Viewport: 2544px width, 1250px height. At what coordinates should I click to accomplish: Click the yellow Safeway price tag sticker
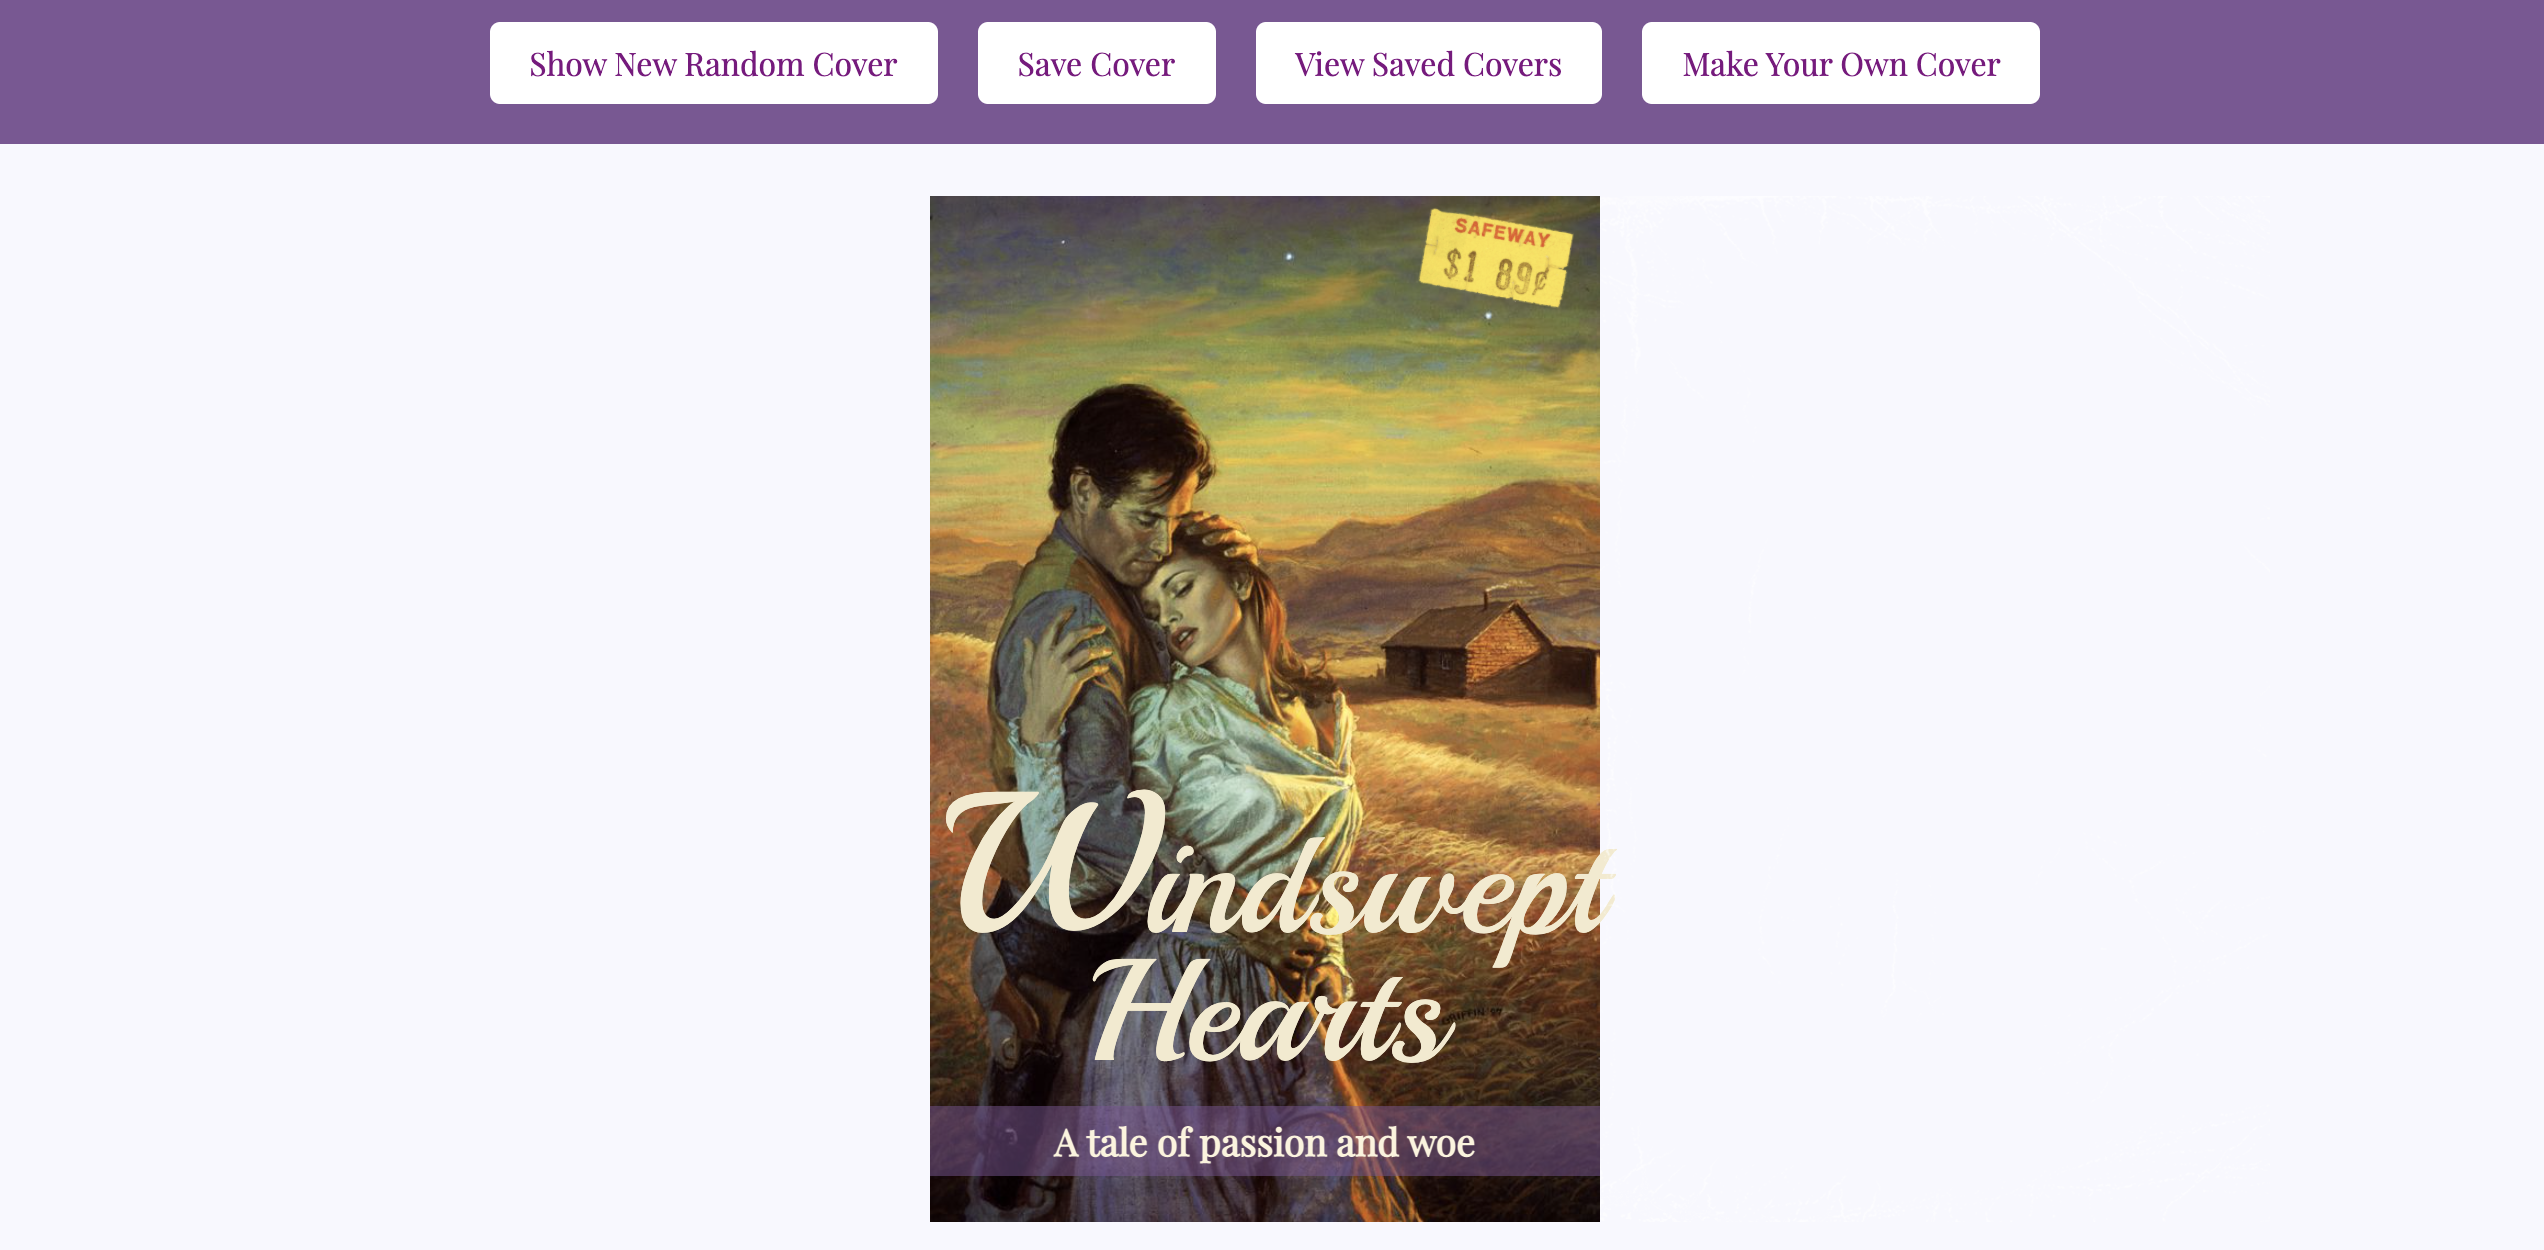click(x=1496, y=258)
